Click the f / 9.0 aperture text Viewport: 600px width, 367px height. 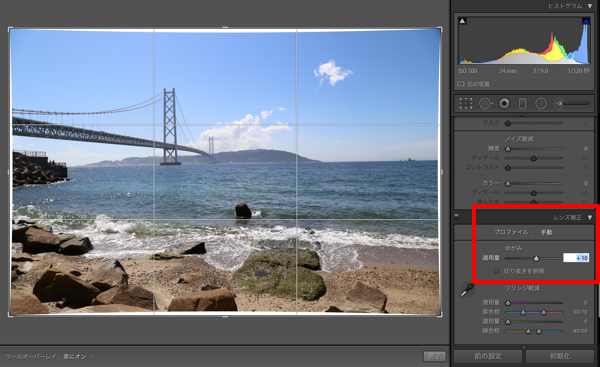click(x=541, y=71)
